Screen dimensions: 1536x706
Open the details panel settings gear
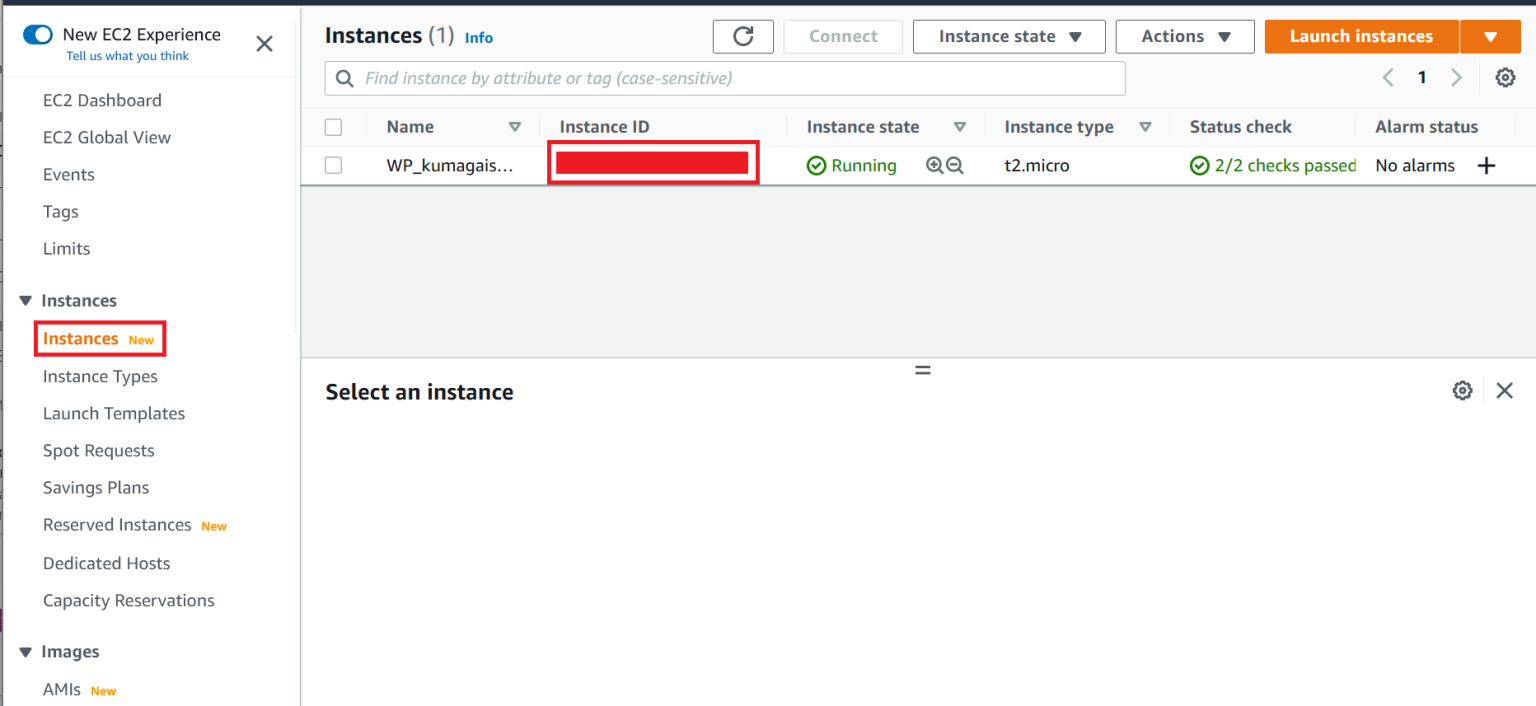coord(1462,390)
